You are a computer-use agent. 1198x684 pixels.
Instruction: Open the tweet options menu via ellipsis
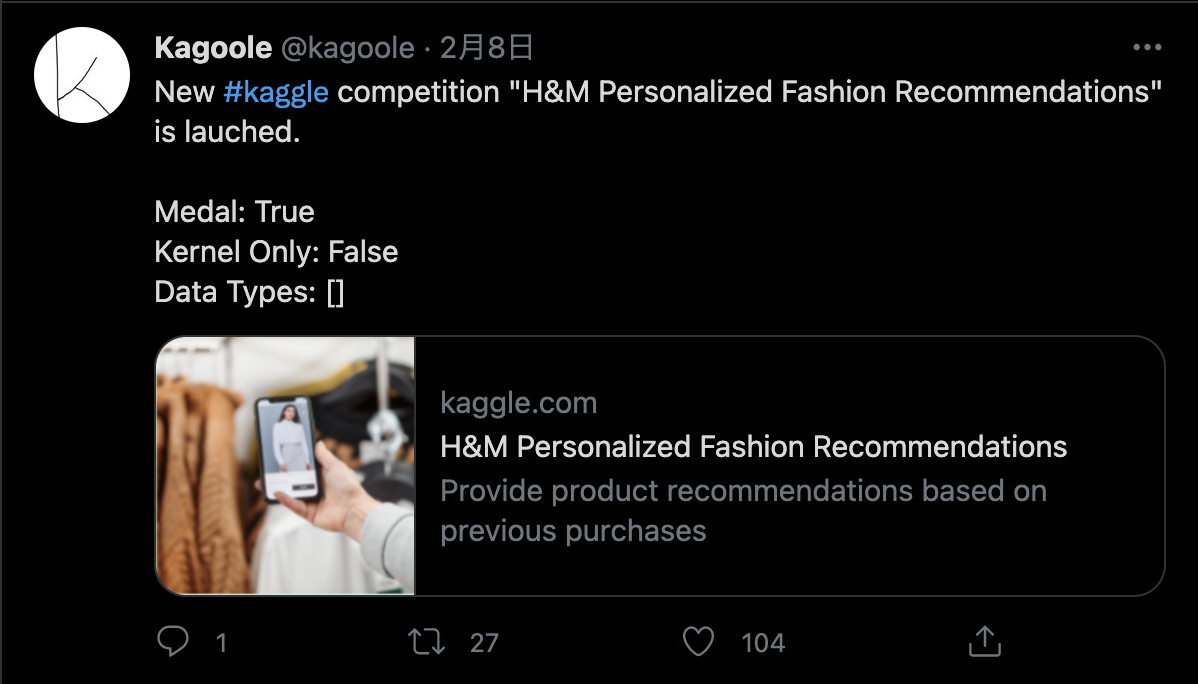(x=1146, y=46)
